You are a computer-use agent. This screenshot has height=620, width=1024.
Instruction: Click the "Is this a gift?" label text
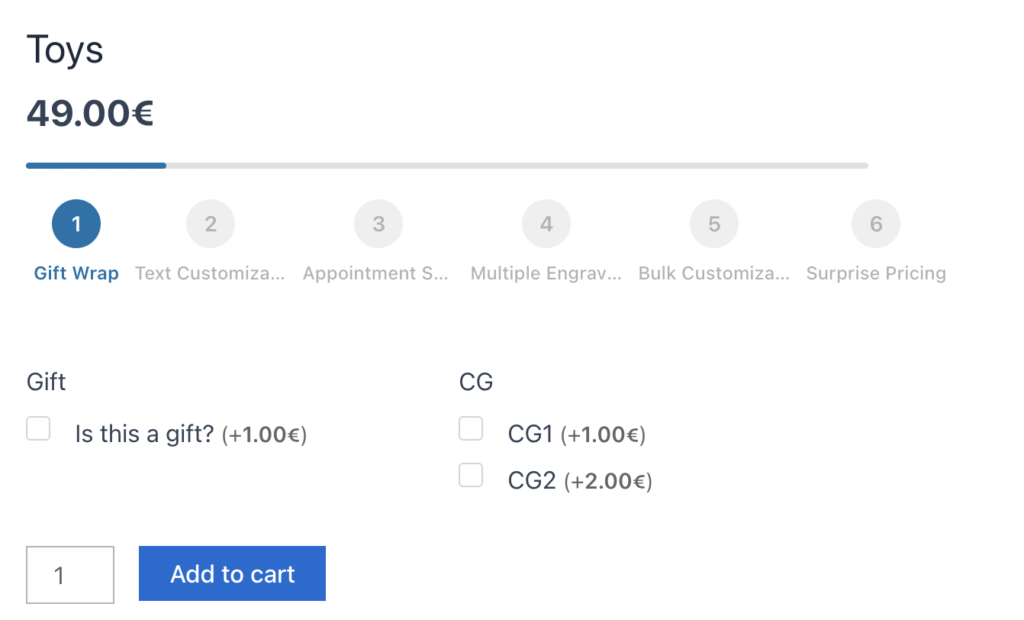(x=144, y=435)
